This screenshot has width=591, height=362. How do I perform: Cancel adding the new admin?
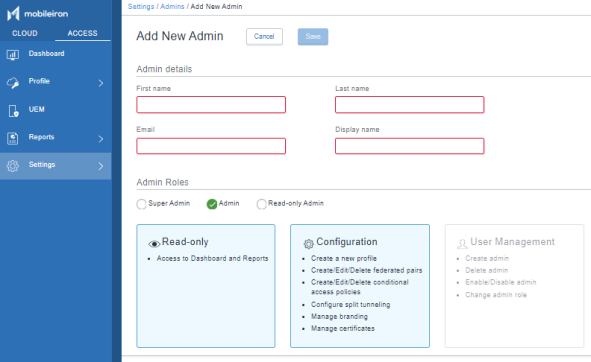[264, 37]
